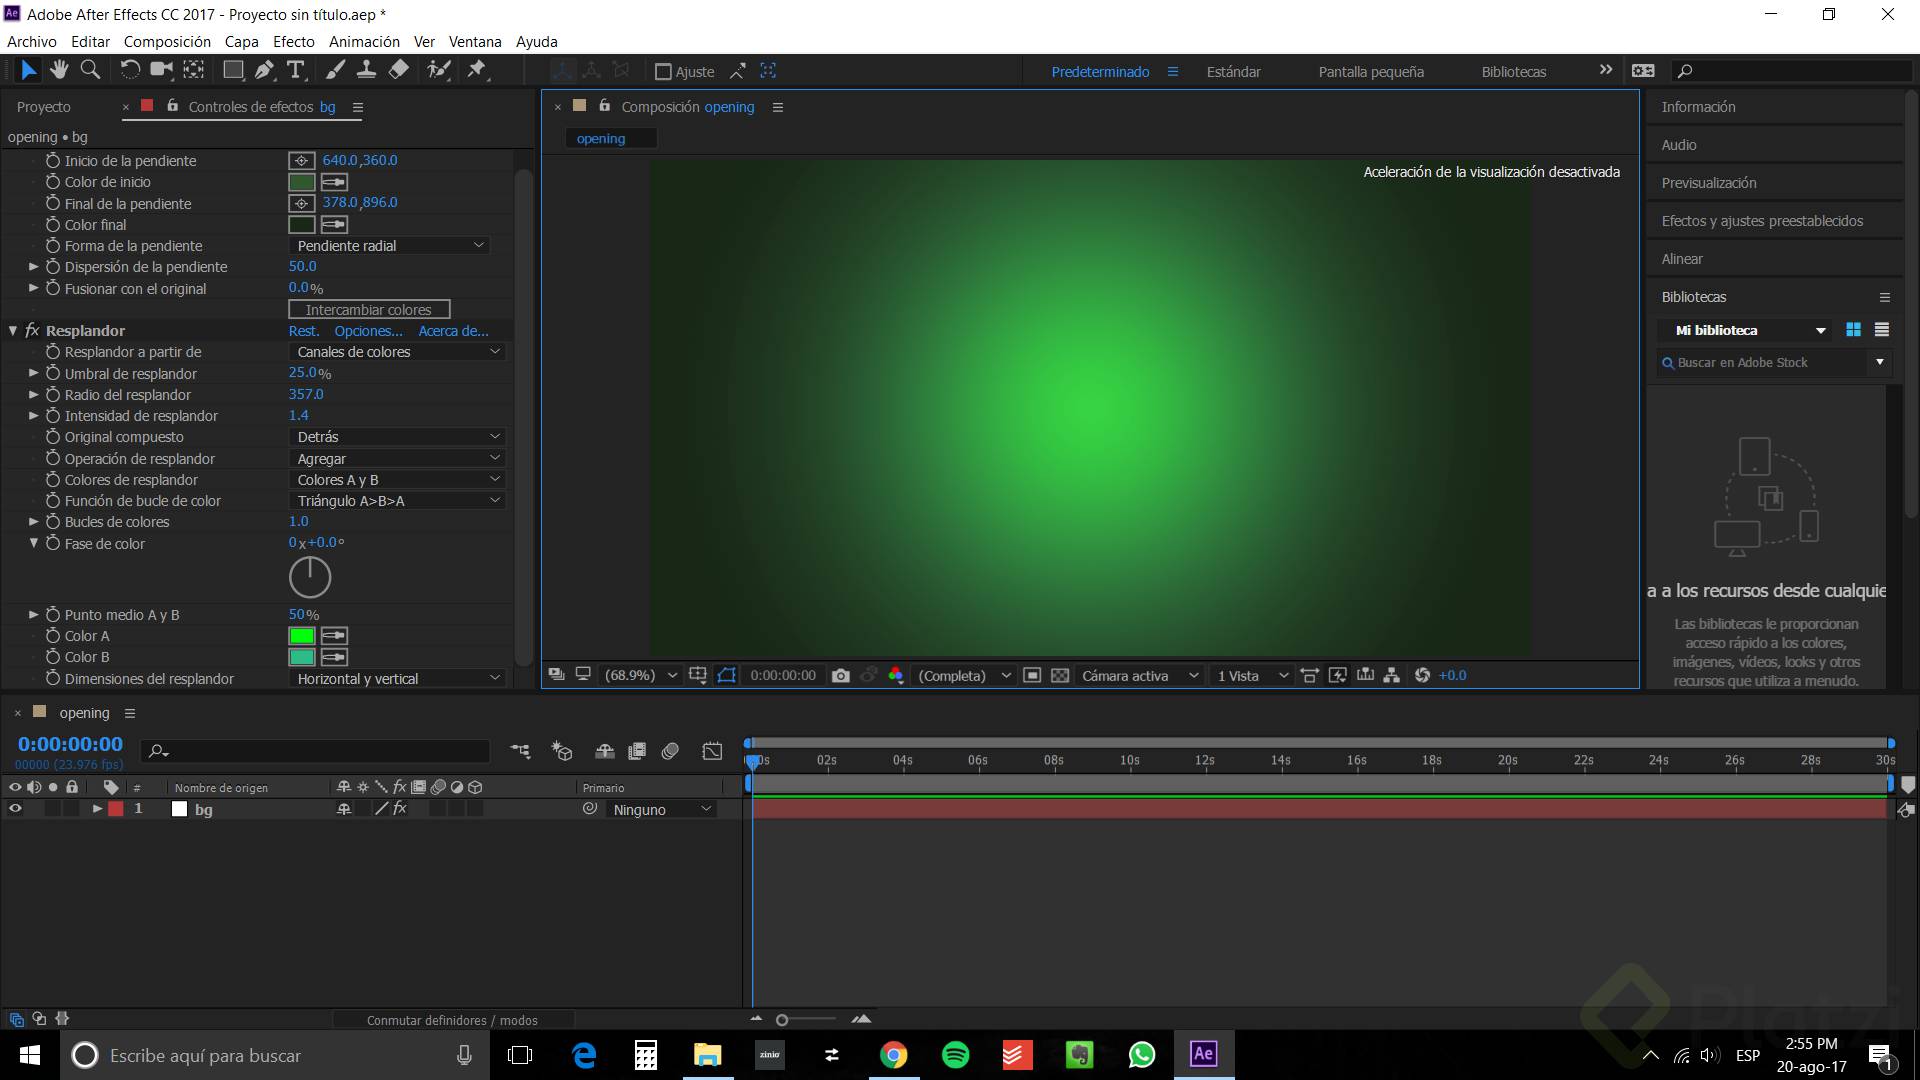Click the Rotation tool icon
The image size is (1920, 1080).
pos(130,70)
